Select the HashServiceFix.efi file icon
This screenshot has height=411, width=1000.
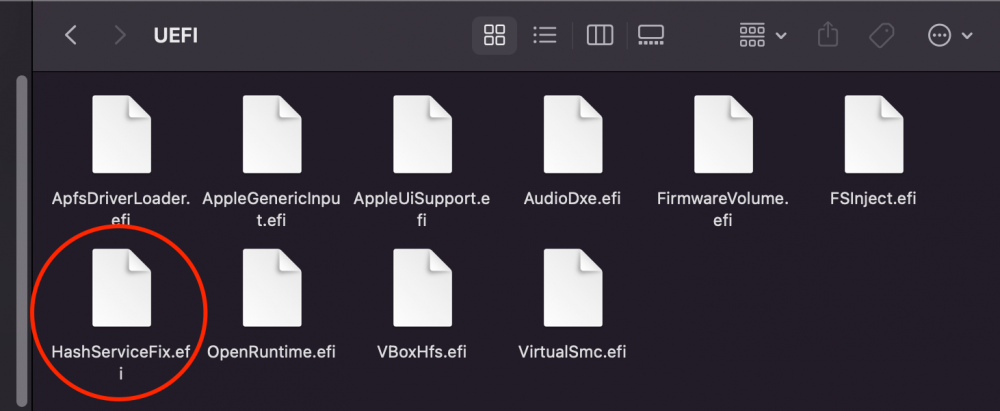(x=121, y=288)
